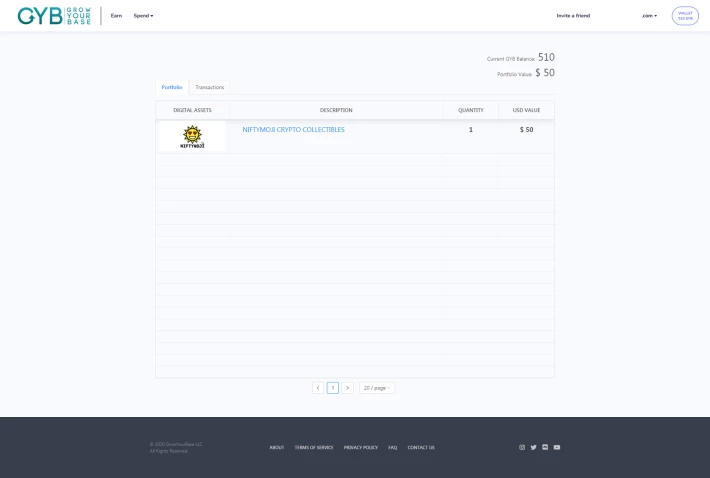This screenshot has width=710, height=478.
Task: Change the 20 / page selector
Action: tap(377, 388)
